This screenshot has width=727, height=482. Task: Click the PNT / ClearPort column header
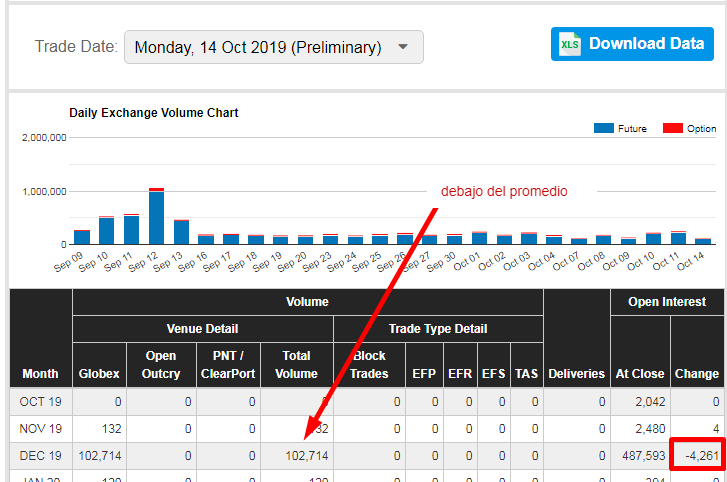click(x=228, y=364)
